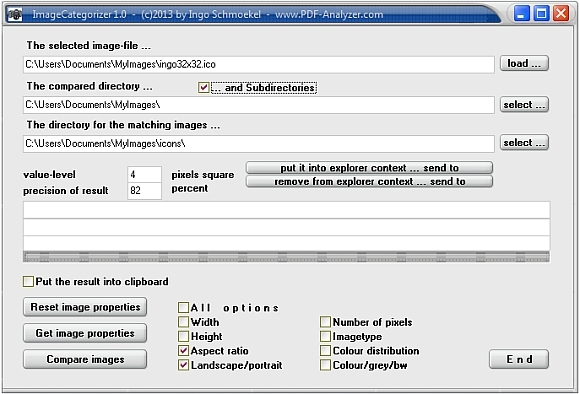Click the top row of the results box
Screen dimensions: 580x394
(286, 210)
